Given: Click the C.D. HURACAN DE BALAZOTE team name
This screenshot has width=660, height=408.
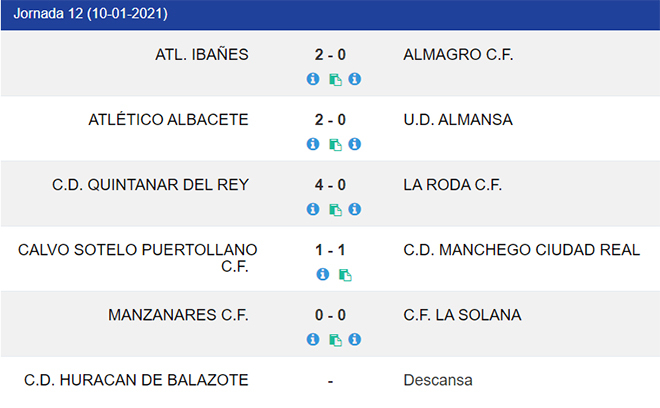Looking at the screenshot, I should click(x=136, y=380).
